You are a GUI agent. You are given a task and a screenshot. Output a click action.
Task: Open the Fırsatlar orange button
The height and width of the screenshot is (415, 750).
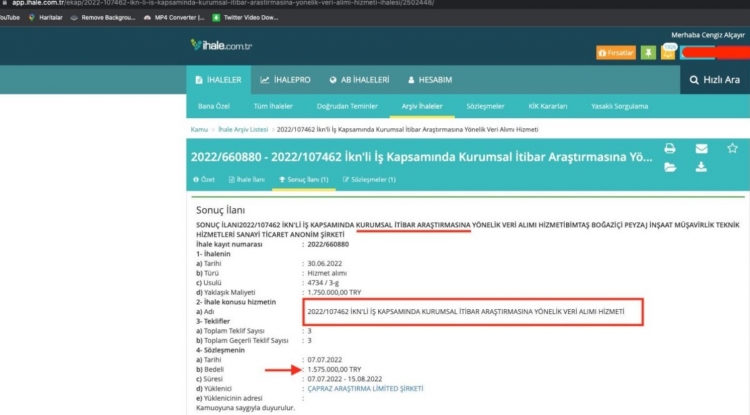(616, 51)
